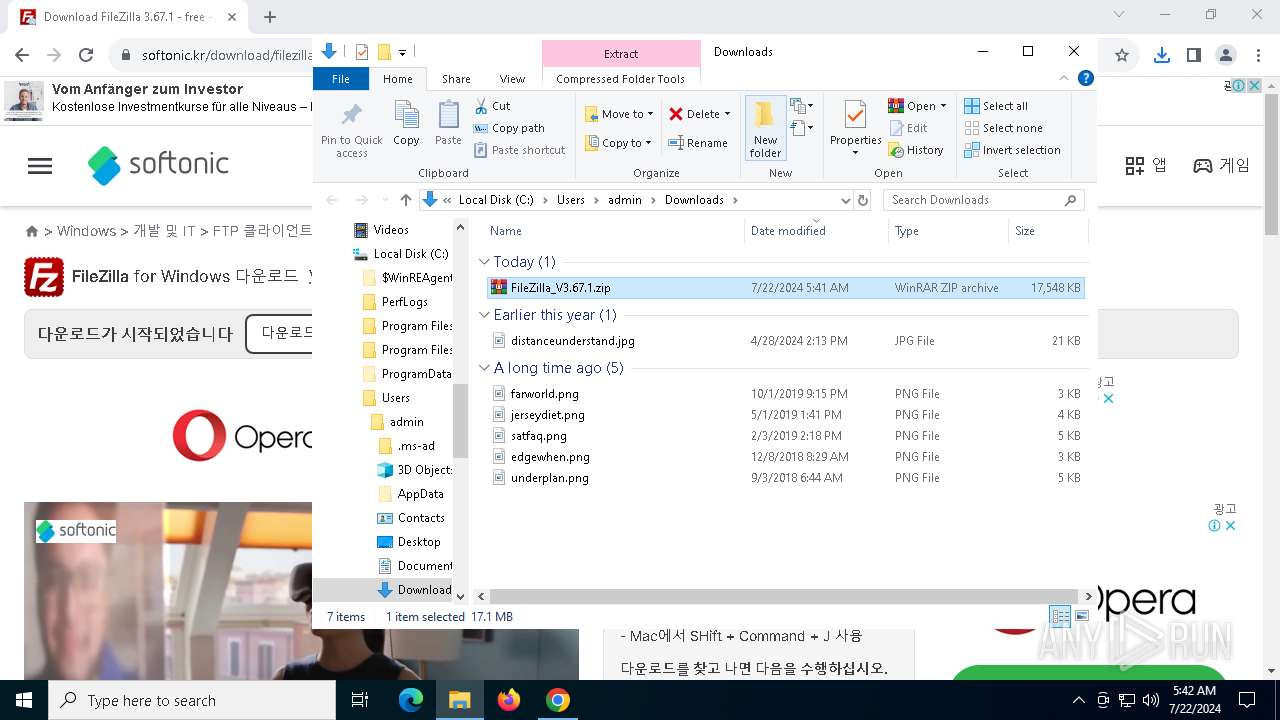Sort files by Name column
The width and height of the screenshot is (1280, 720).
[614, 231]
